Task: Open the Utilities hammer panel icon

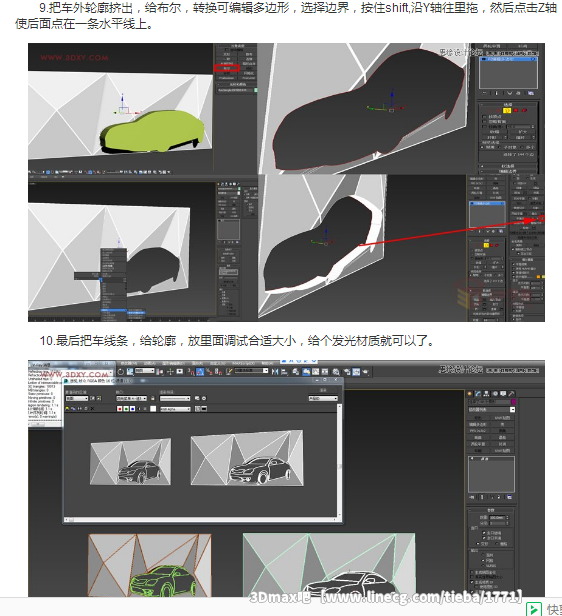Action: (511, 394)
